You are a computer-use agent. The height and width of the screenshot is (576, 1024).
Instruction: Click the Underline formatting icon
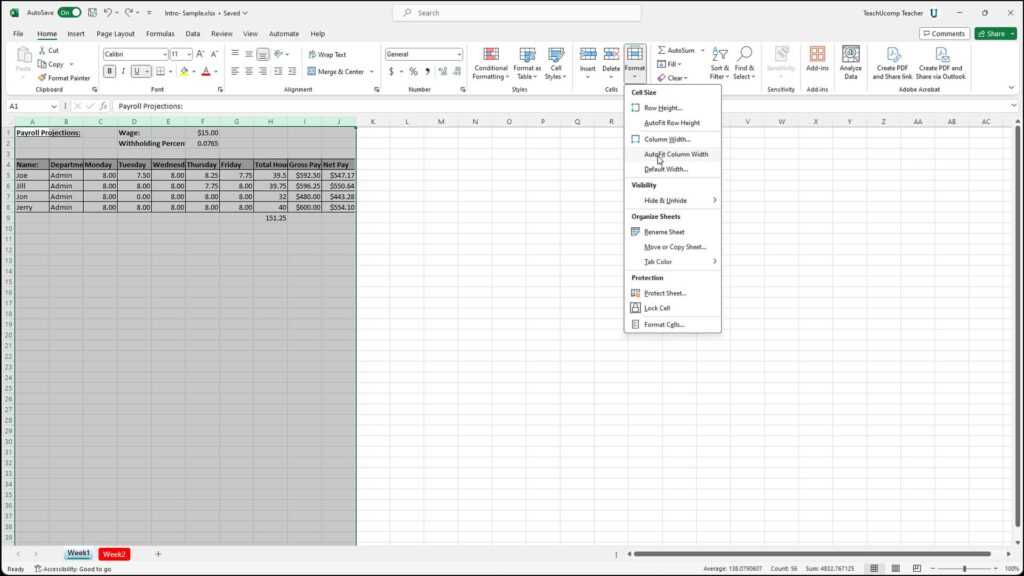point(136,71)
